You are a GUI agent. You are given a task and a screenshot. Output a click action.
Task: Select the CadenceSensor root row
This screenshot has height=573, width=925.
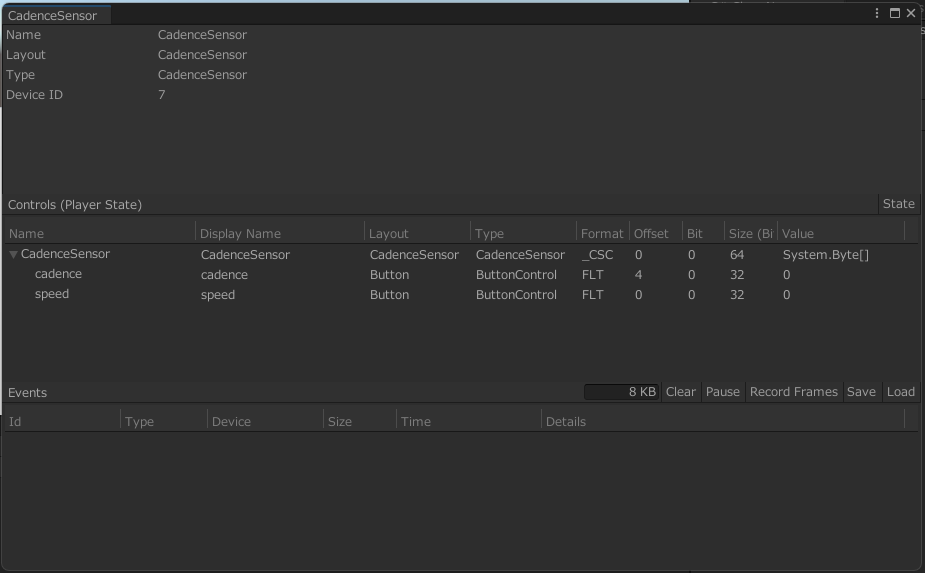(462, 254)
